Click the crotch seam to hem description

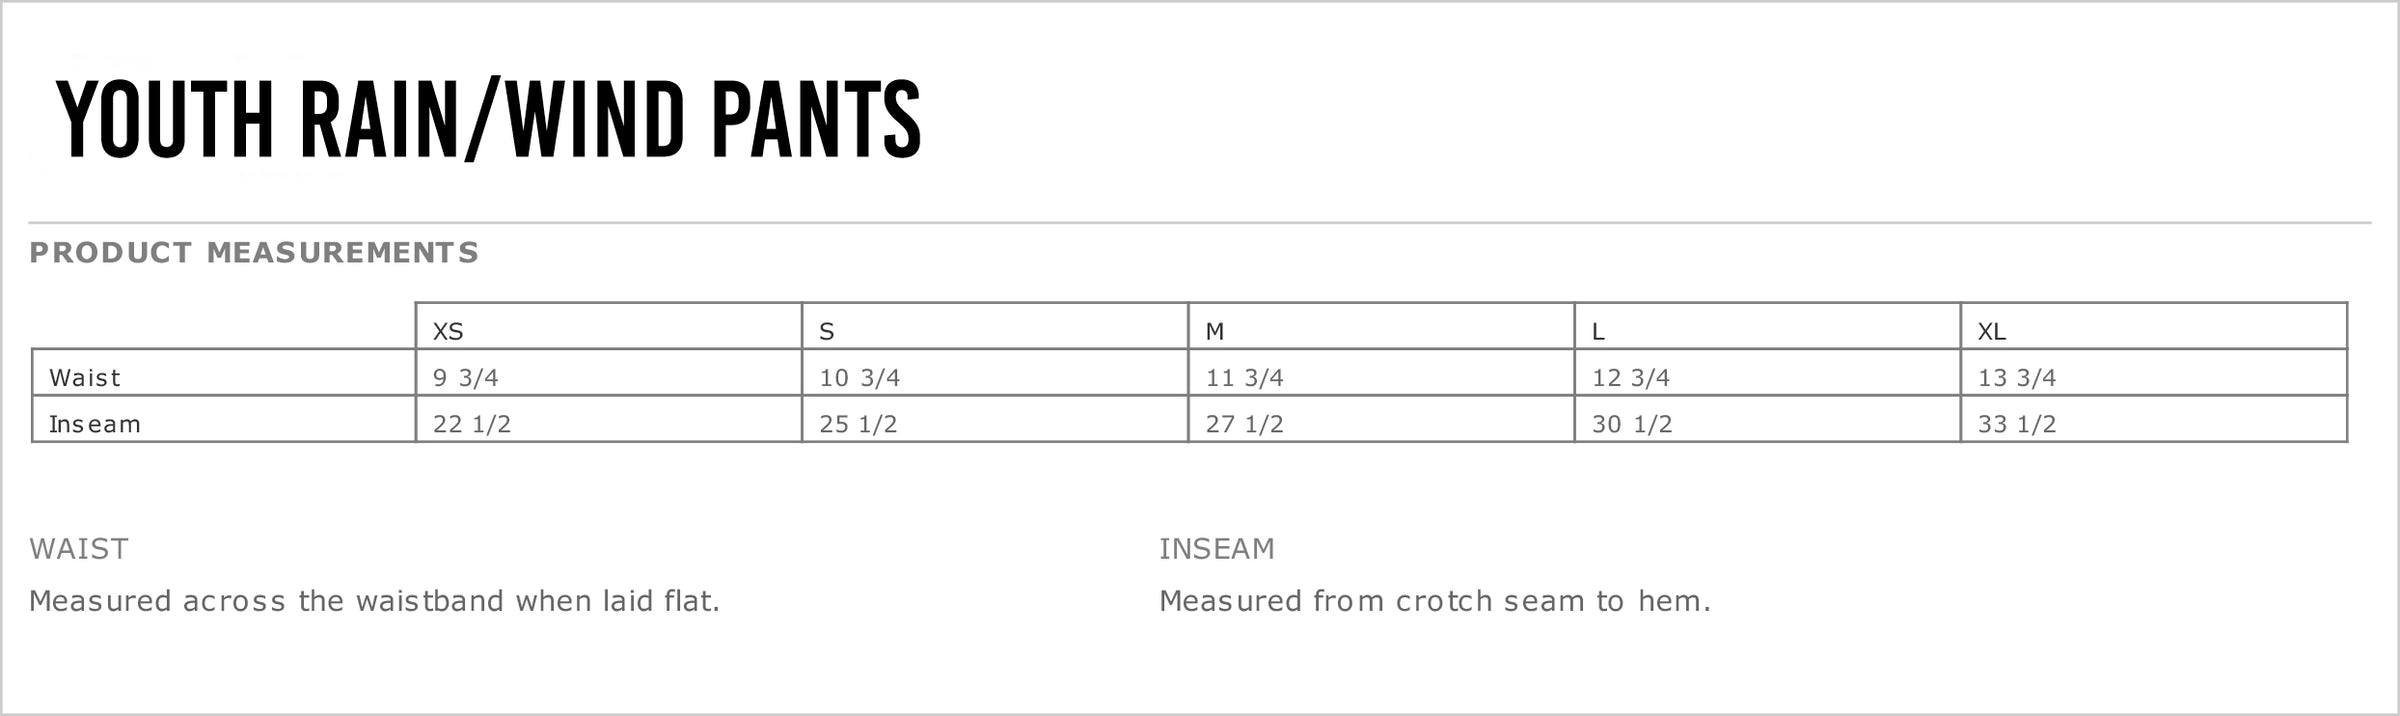[1435, 601]
